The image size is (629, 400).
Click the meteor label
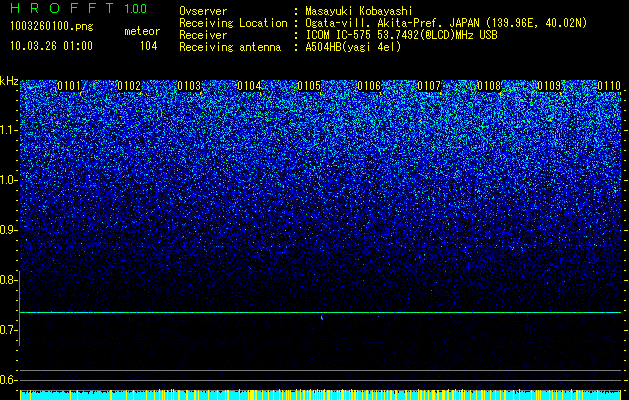[142, 31]
